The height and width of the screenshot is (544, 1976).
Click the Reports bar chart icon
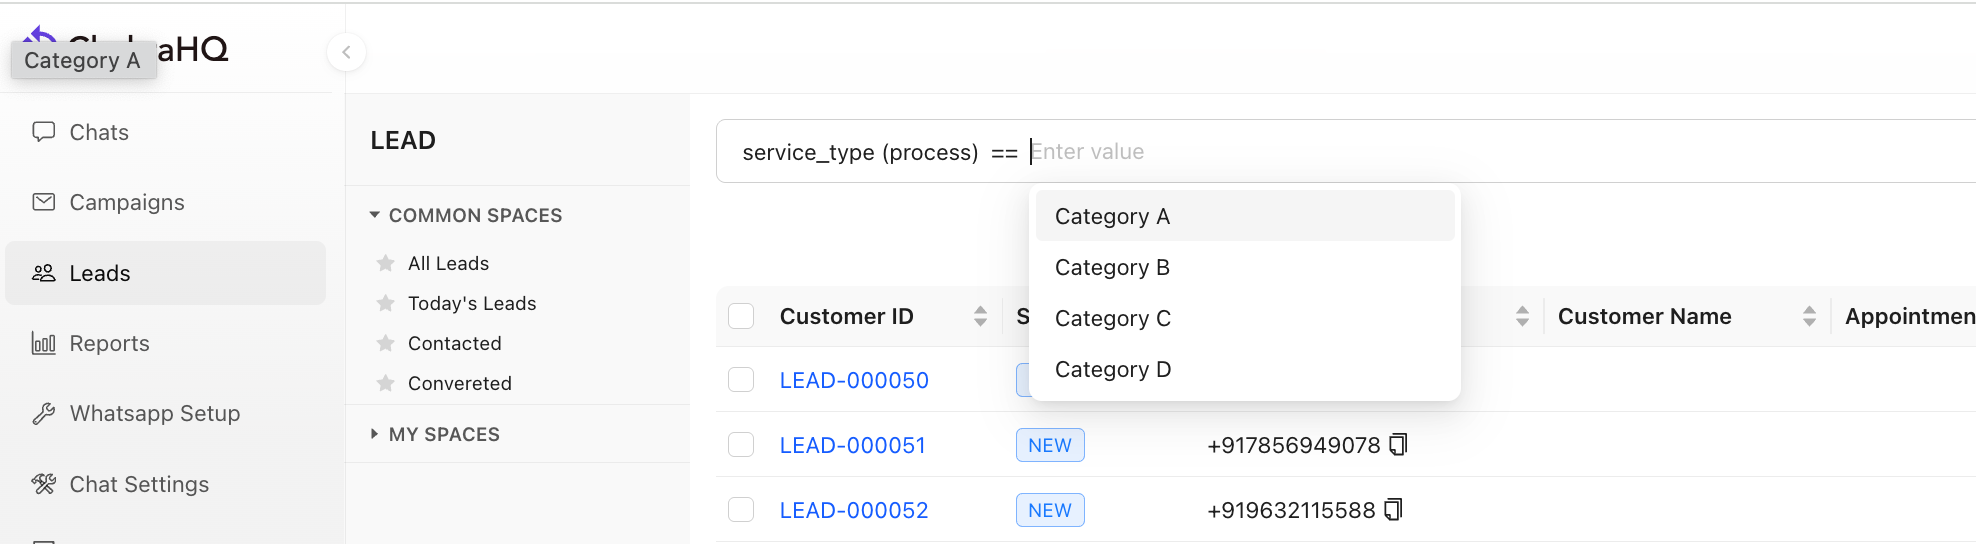click(x=44, y=343)
